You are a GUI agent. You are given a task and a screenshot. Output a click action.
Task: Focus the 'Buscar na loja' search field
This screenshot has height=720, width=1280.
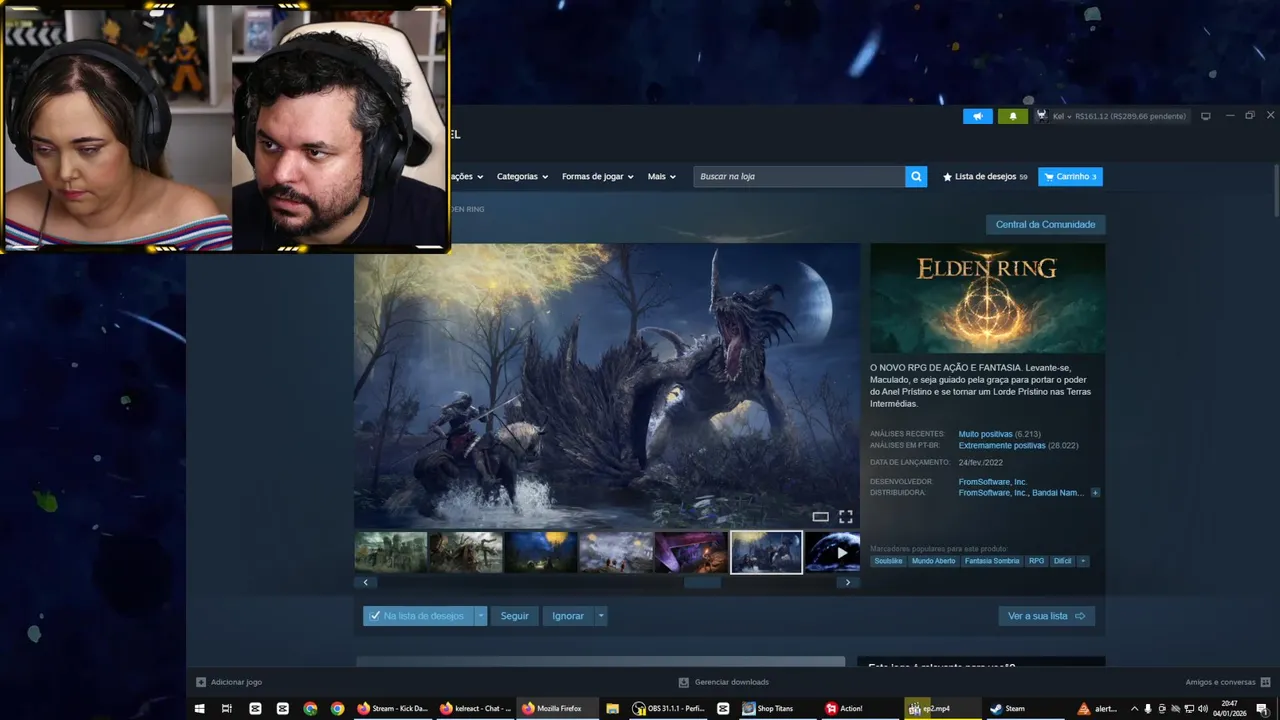tap(799, 176)
